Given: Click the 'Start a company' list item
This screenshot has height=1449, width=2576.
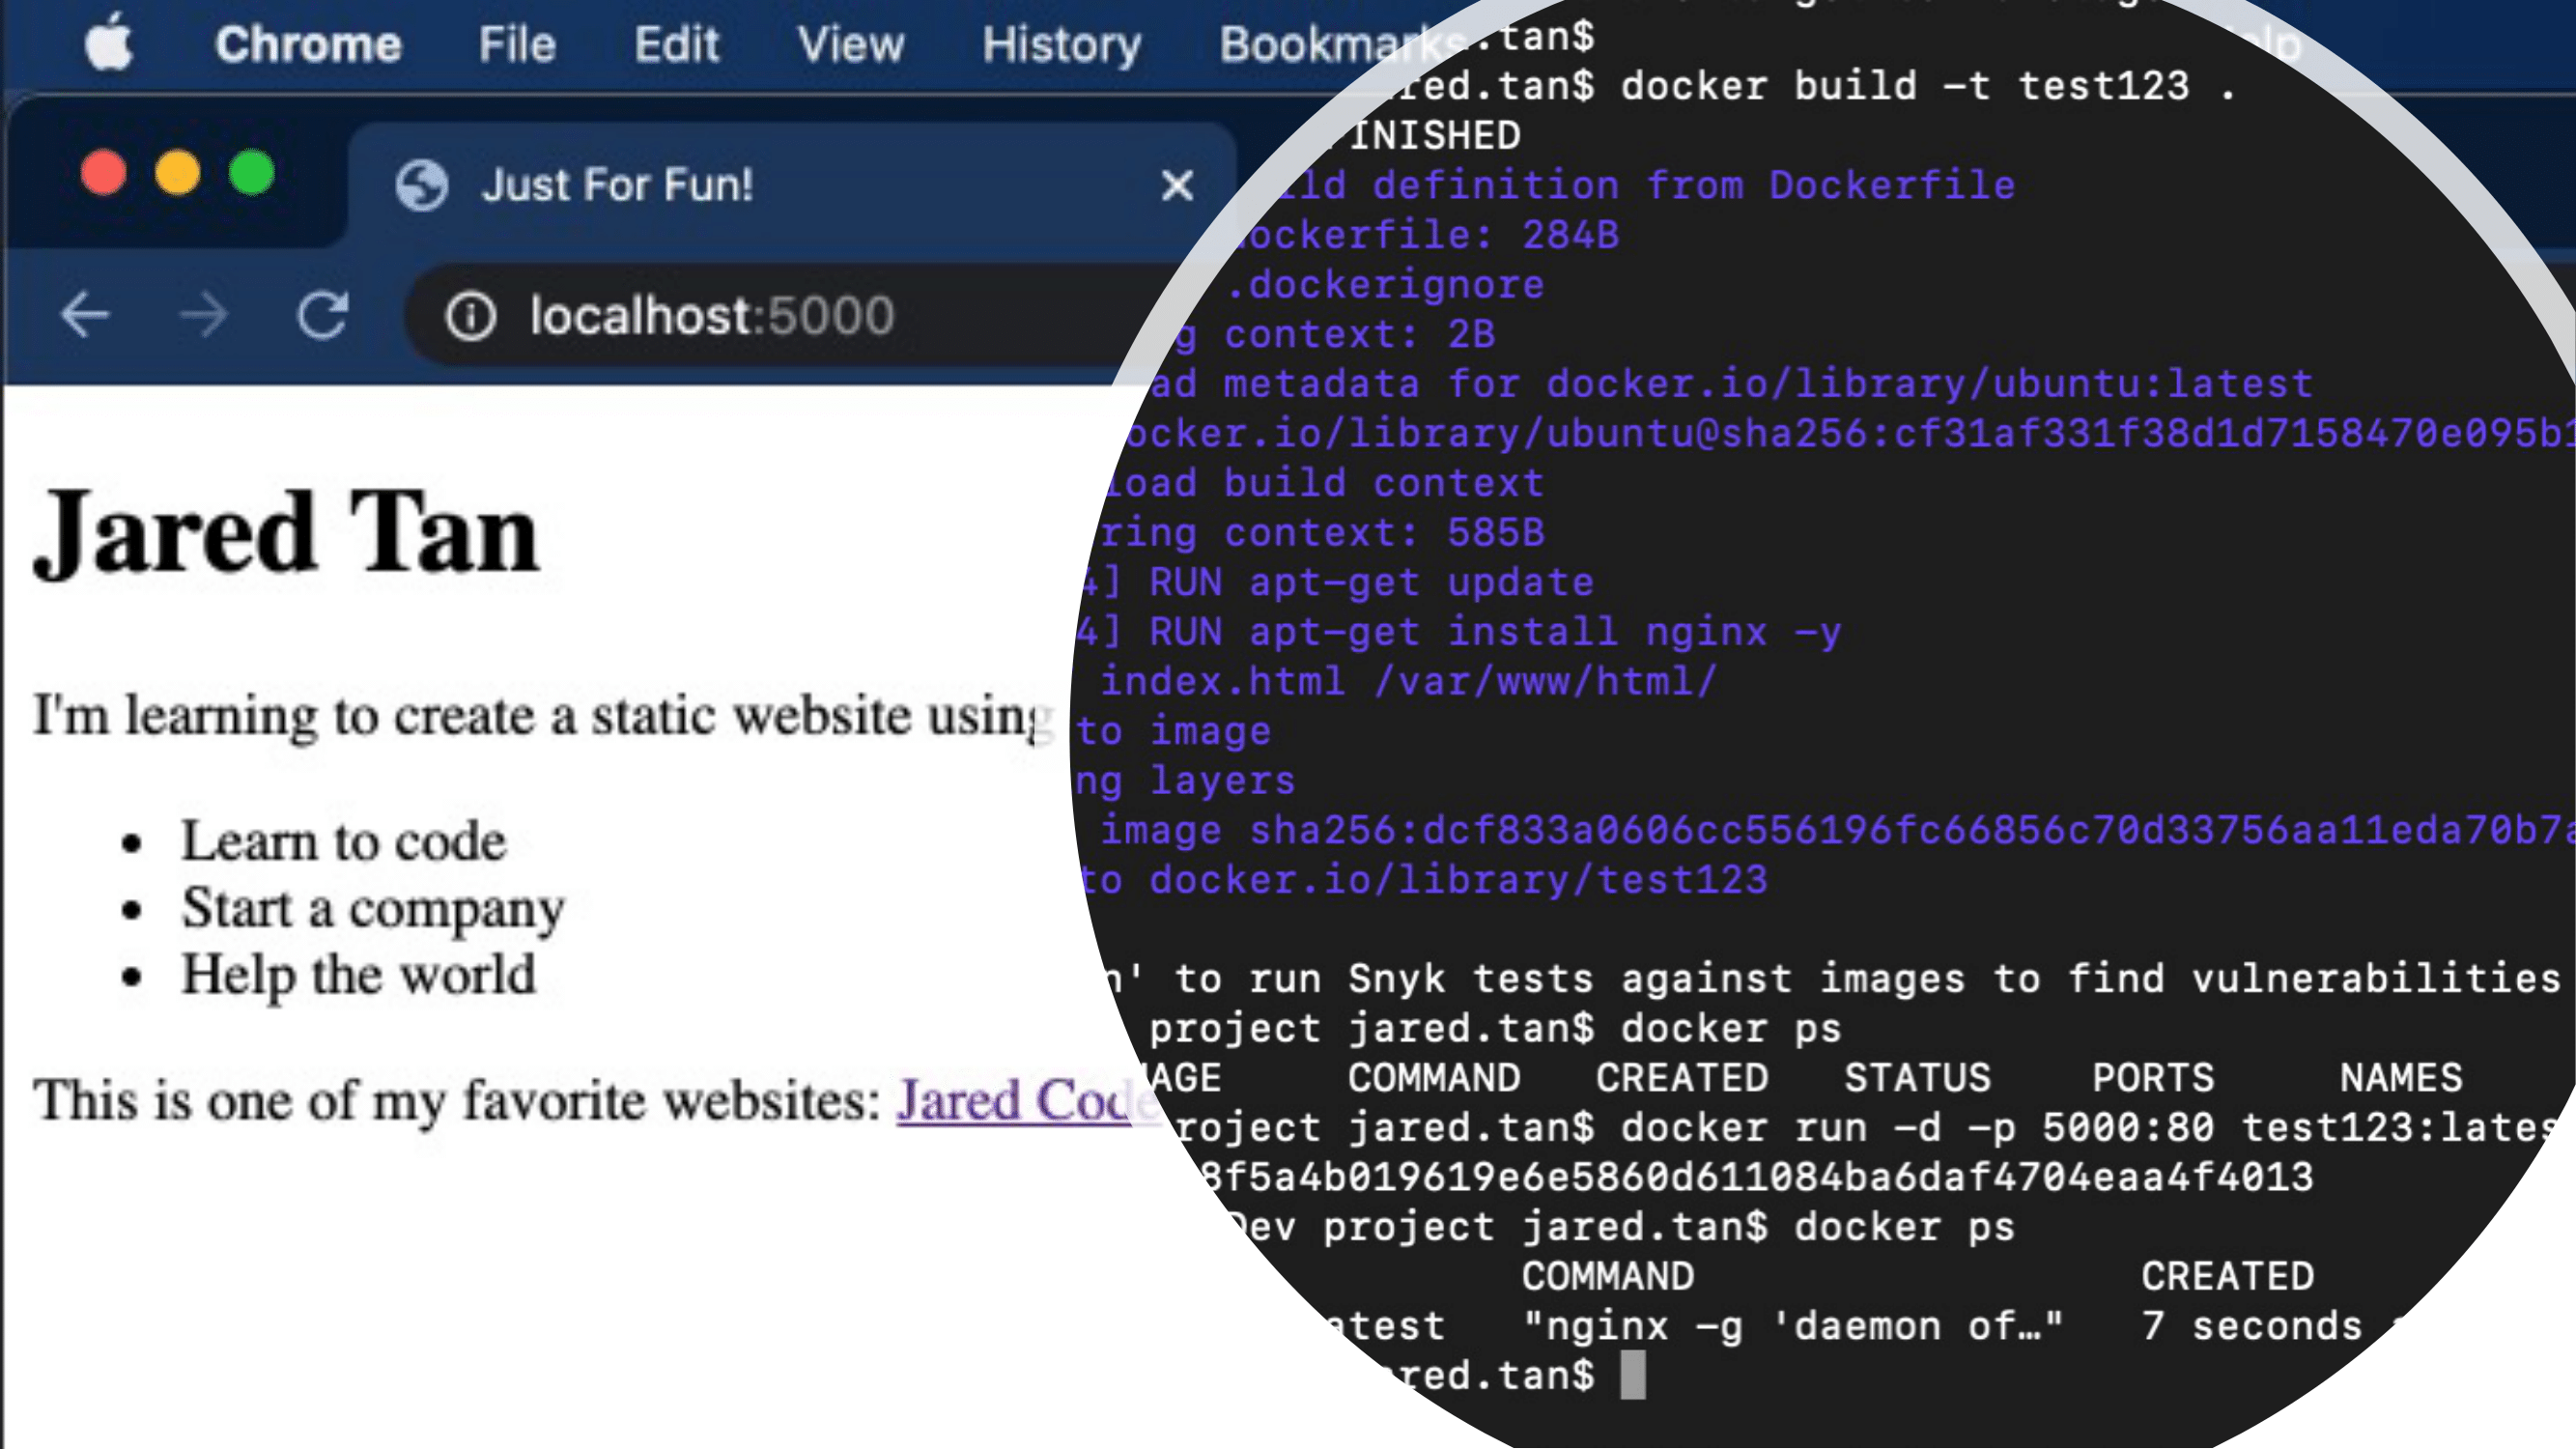Looking at the screenshot, I should [372, 908].
